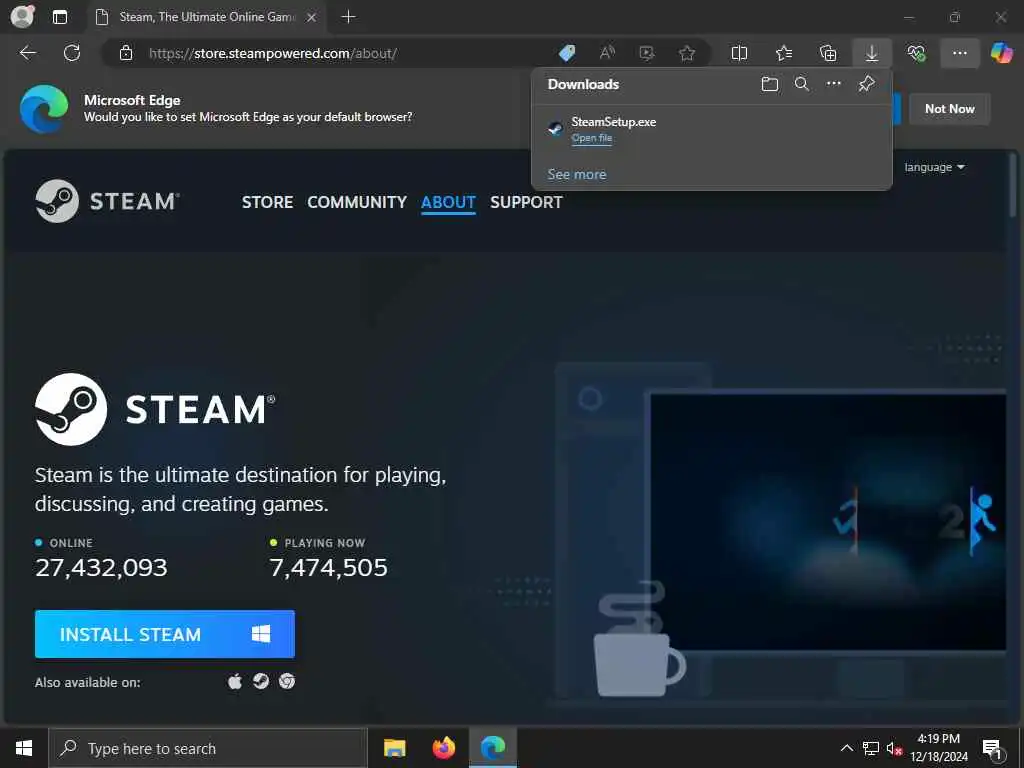
Task: Click the Open file link
Action: click(x=592, y=138)
